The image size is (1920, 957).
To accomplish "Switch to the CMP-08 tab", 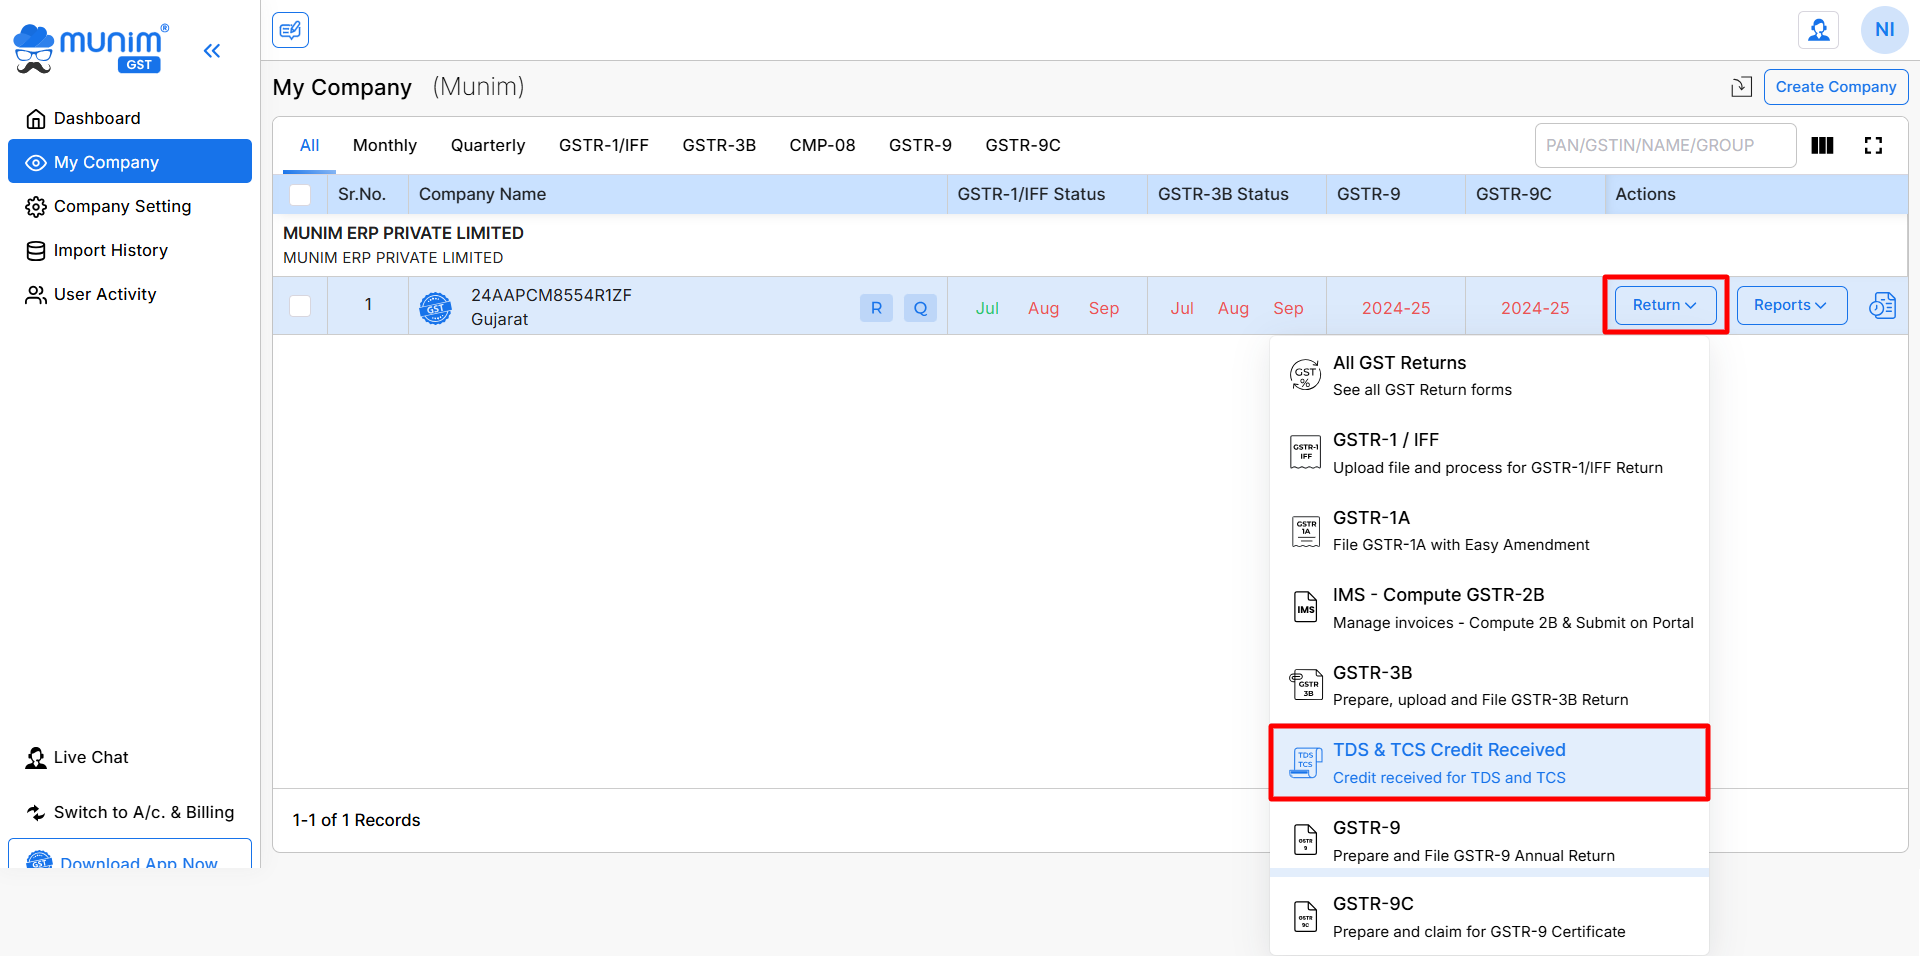I will tap(822, 145).
